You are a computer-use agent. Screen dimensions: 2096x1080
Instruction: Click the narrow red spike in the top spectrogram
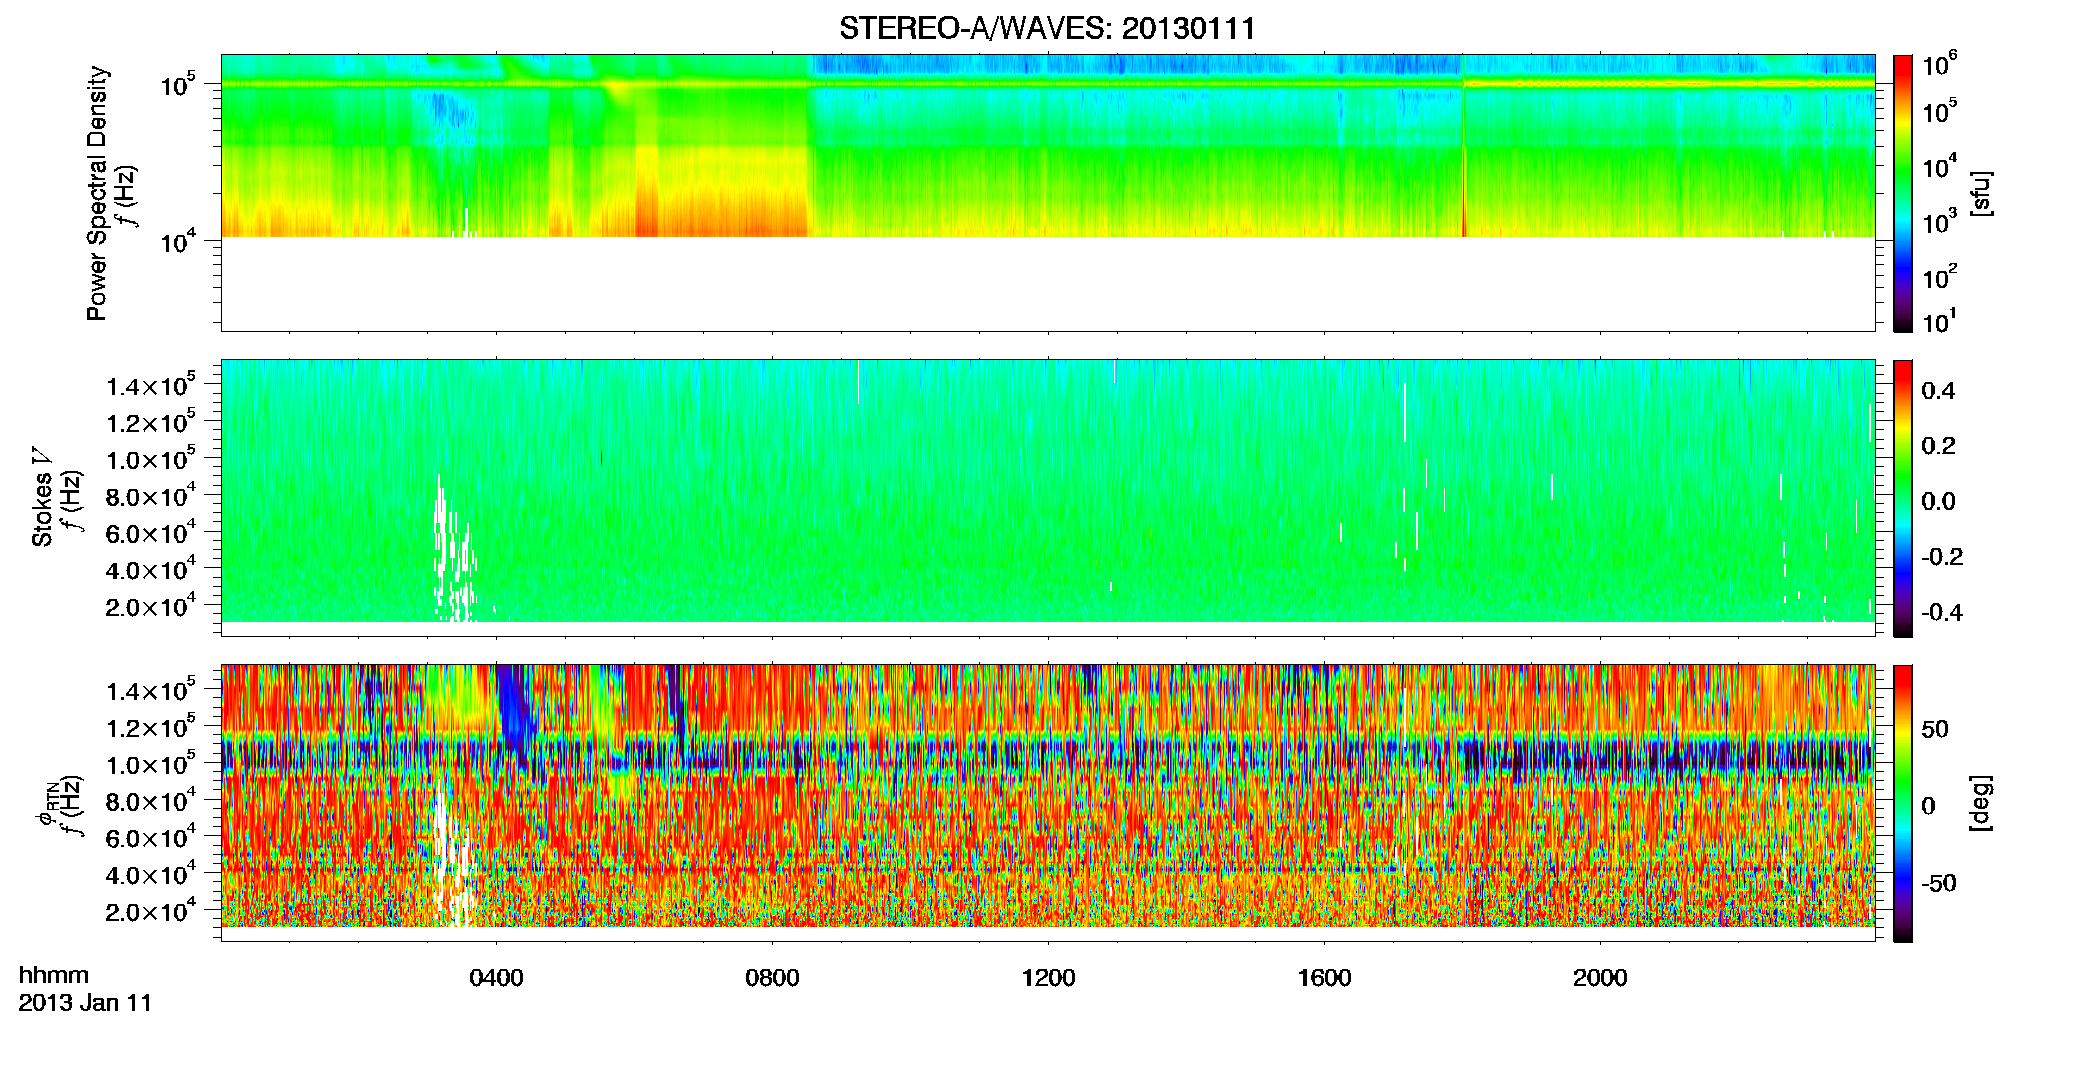pos(1464,160)
